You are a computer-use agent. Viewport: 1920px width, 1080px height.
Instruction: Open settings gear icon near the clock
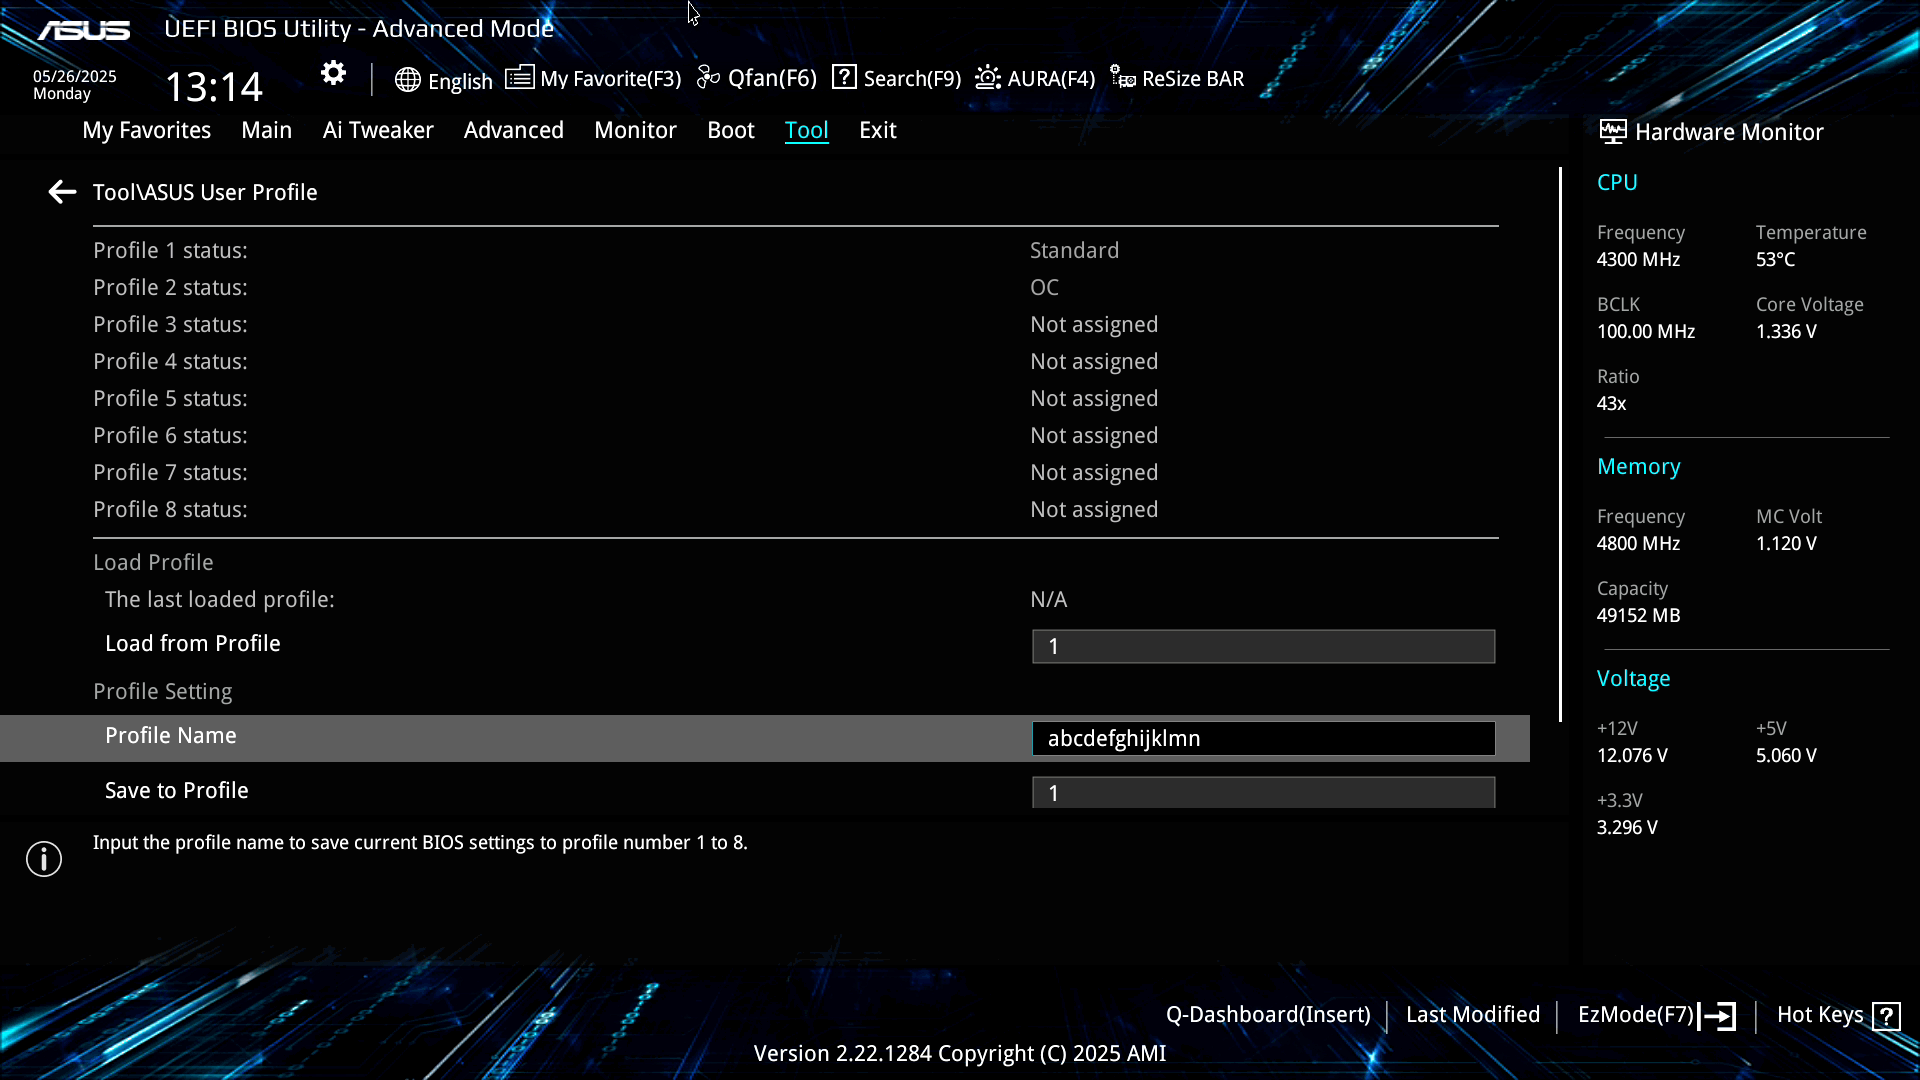[333, 73]
